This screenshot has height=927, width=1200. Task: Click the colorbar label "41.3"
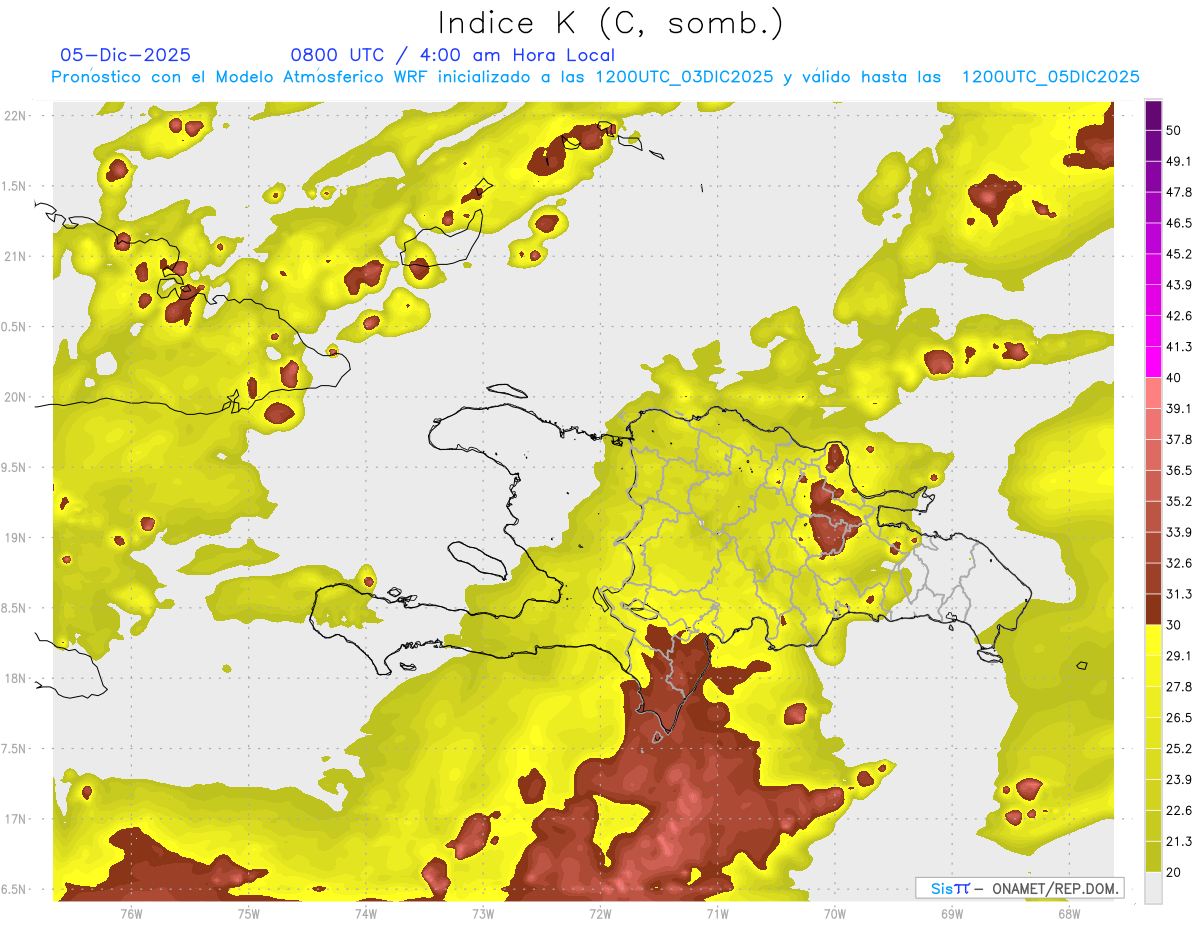click(1179, 347)
